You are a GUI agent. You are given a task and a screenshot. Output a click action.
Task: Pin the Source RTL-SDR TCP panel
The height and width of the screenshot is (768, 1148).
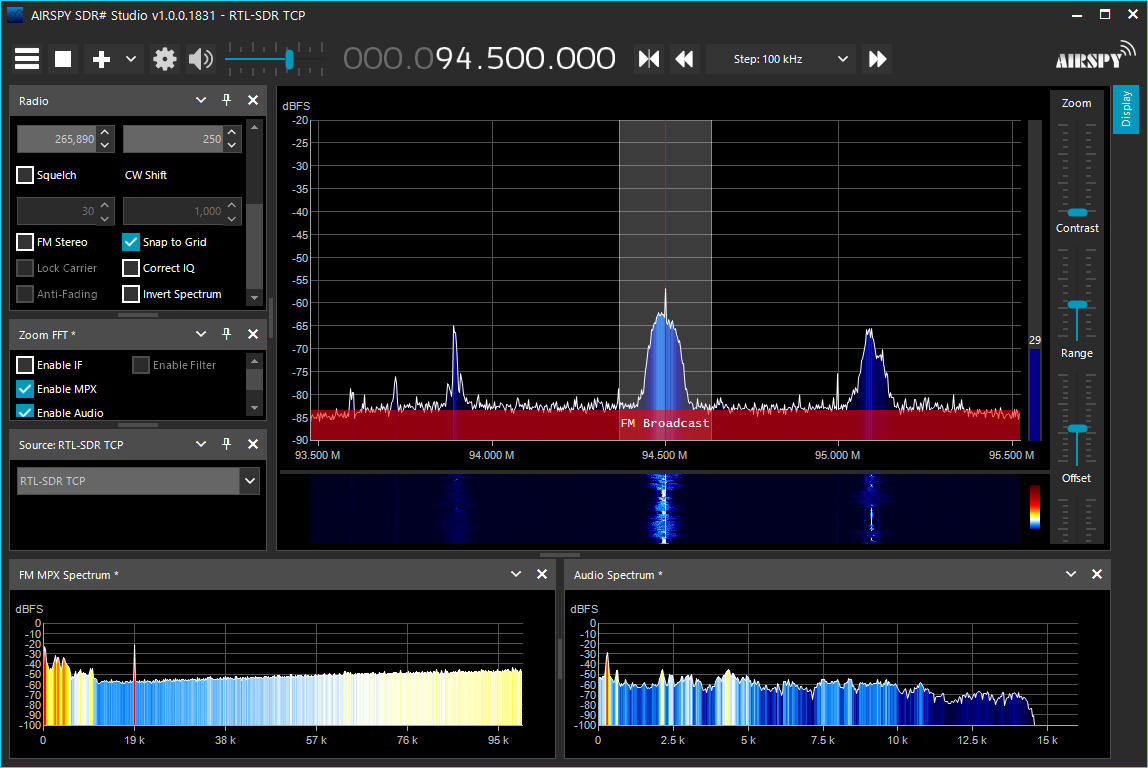click(x=226, y=444)
